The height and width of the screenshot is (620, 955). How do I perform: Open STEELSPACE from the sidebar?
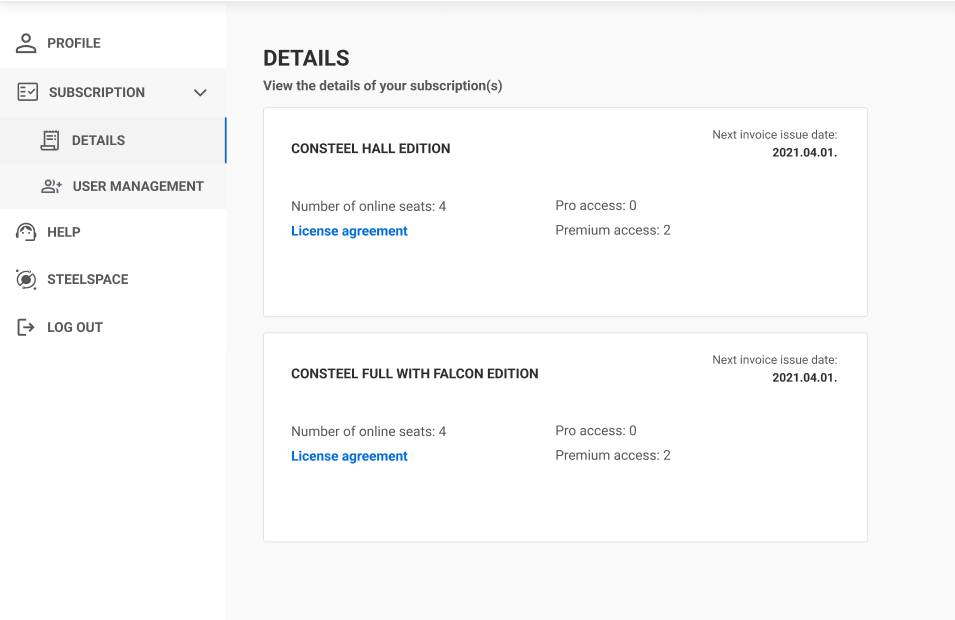point(88,280)
